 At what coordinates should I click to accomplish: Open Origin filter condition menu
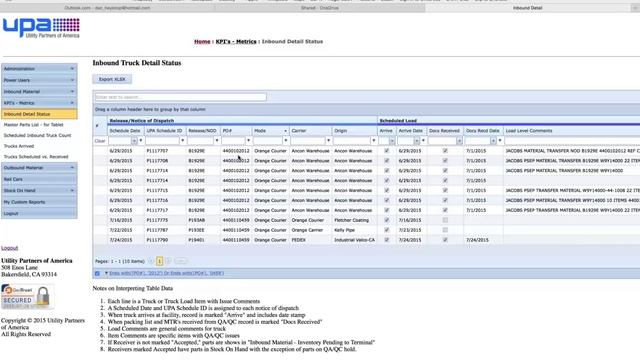373,141
